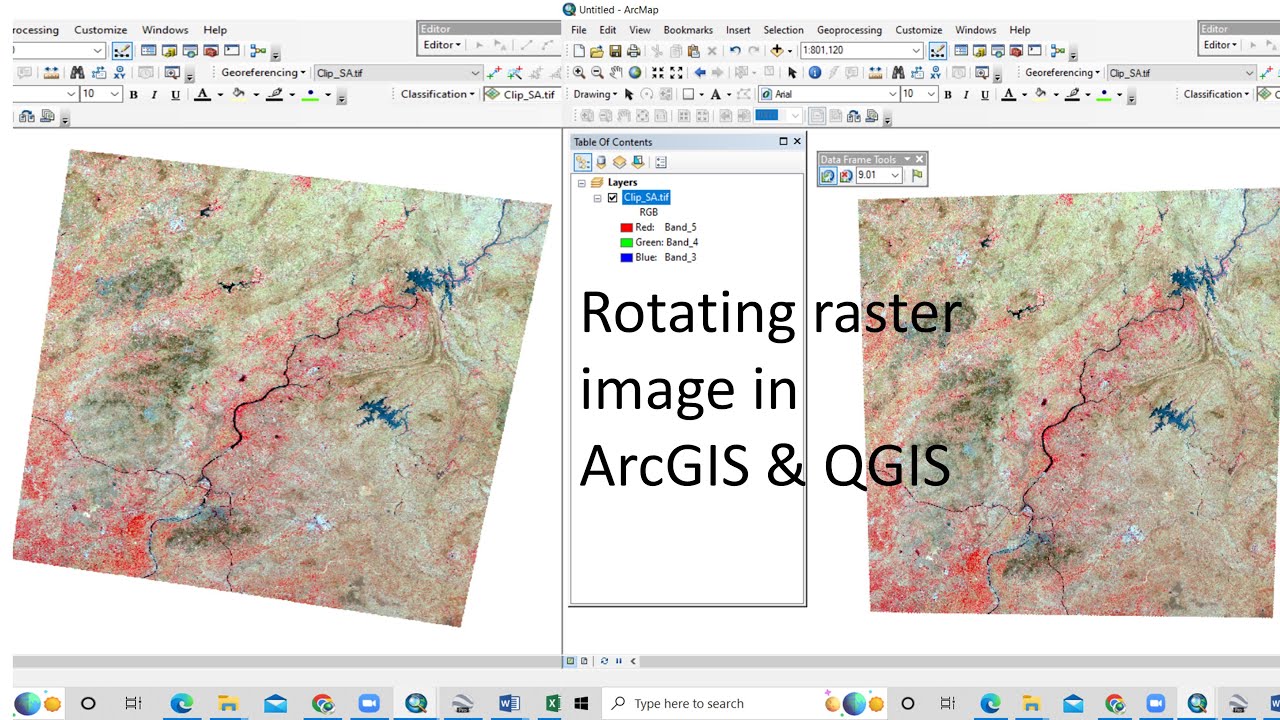Collapse the Clip_SA.tif layer node

tap(597, 198)
